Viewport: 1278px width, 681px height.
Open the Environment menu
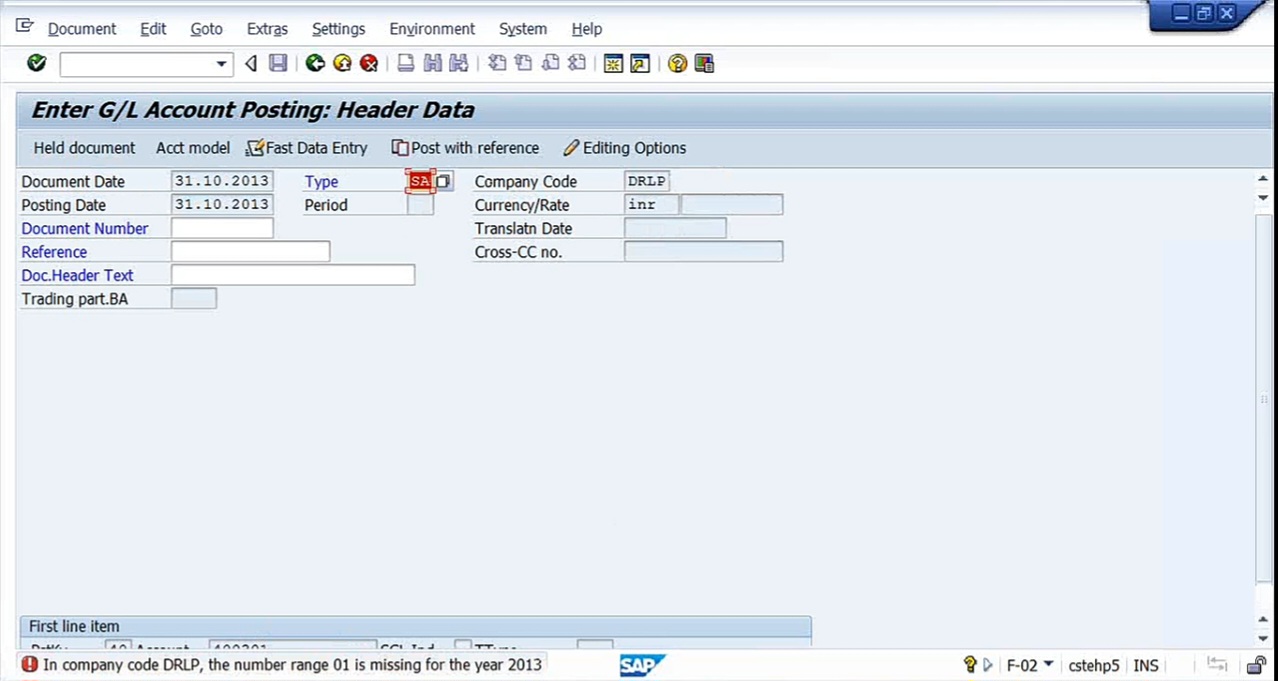pyautogui.click(x=432, y=29)
